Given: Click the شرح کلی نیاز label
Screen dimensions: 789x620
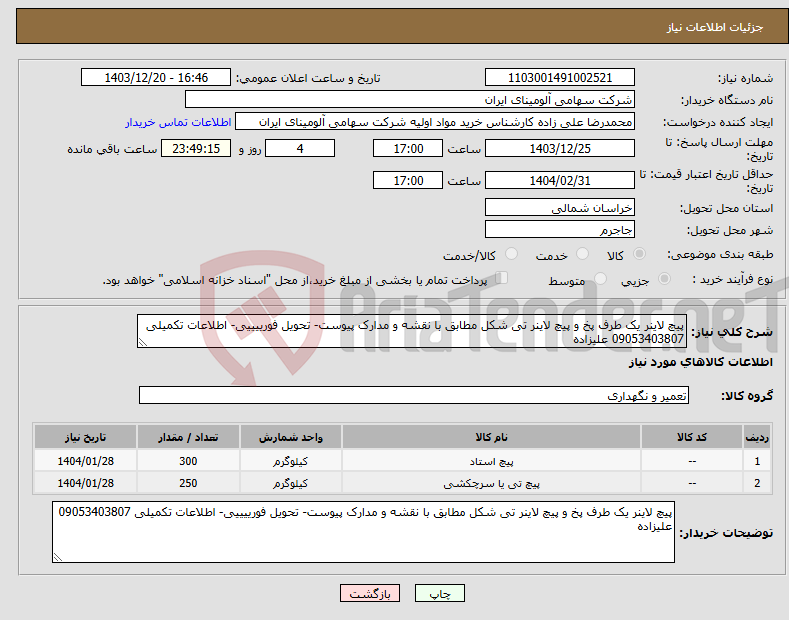Looking at the screenshot, I should coord(732,332).
